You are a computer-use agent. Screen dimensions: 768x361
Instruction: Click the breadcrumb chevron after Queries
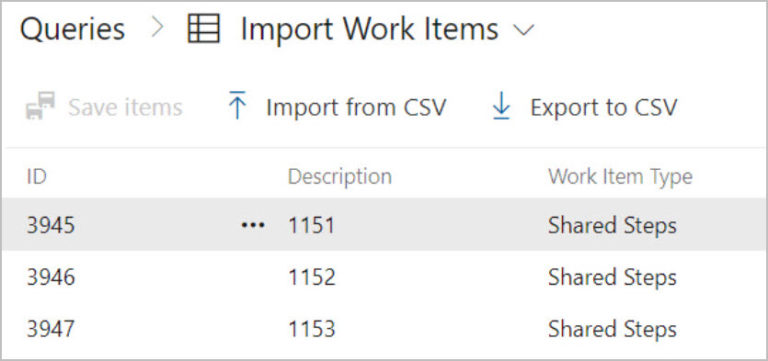coord(157,28)
